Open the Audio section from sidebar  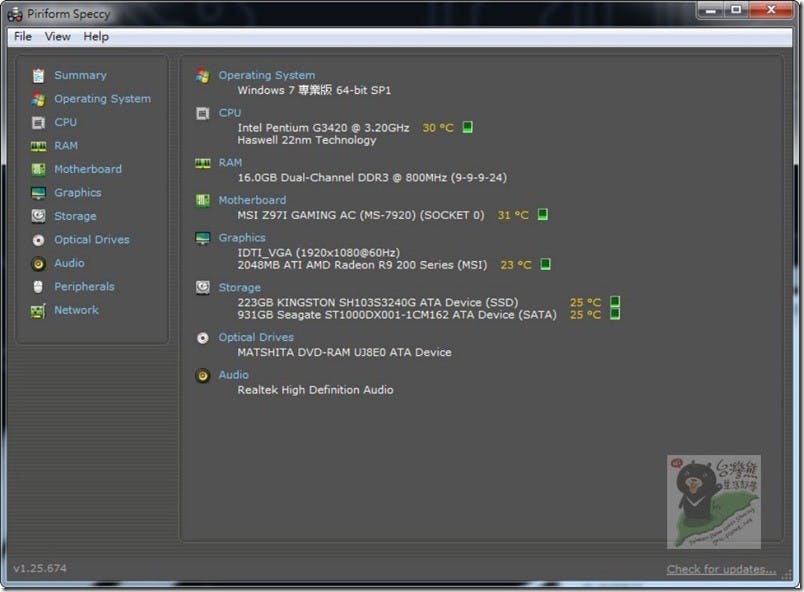tap(69, 263)
